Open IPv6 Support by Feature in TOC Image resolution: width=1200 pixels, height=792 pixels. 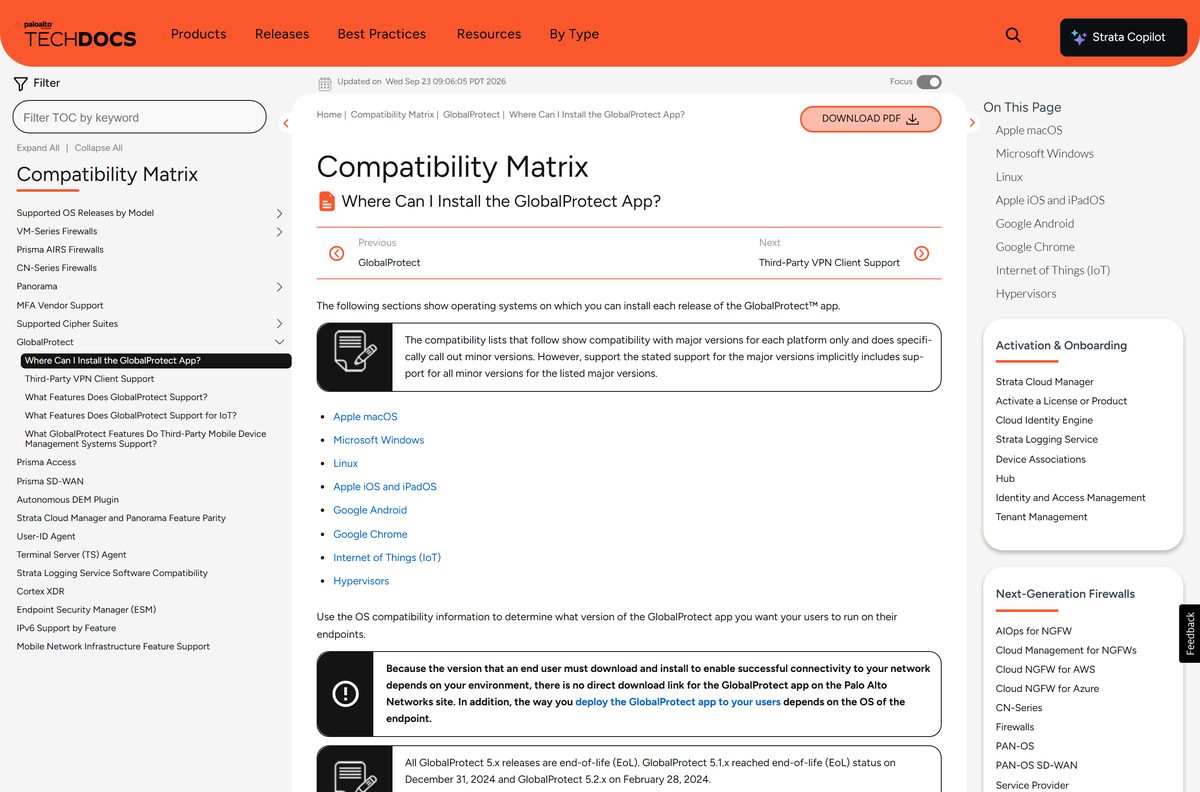pyautogui.click(x=66, y=628)
